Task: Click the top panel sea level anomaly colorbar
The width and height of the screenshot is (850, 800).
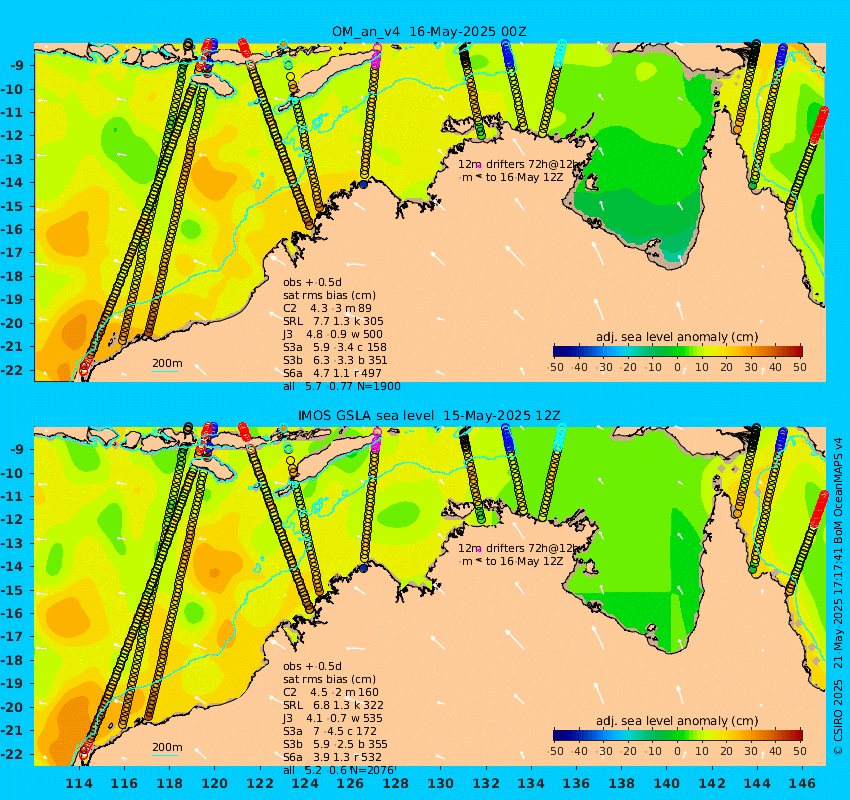Action: coord(678,351)
